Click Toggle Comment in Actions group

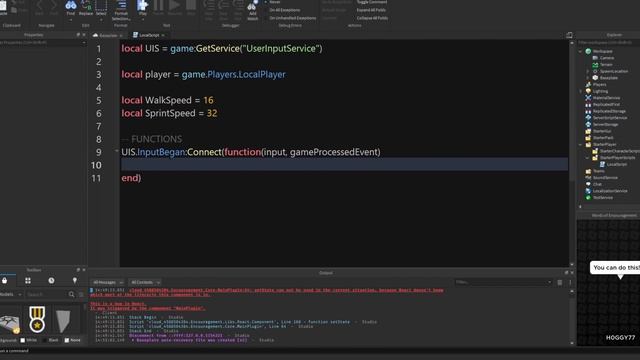371,2
